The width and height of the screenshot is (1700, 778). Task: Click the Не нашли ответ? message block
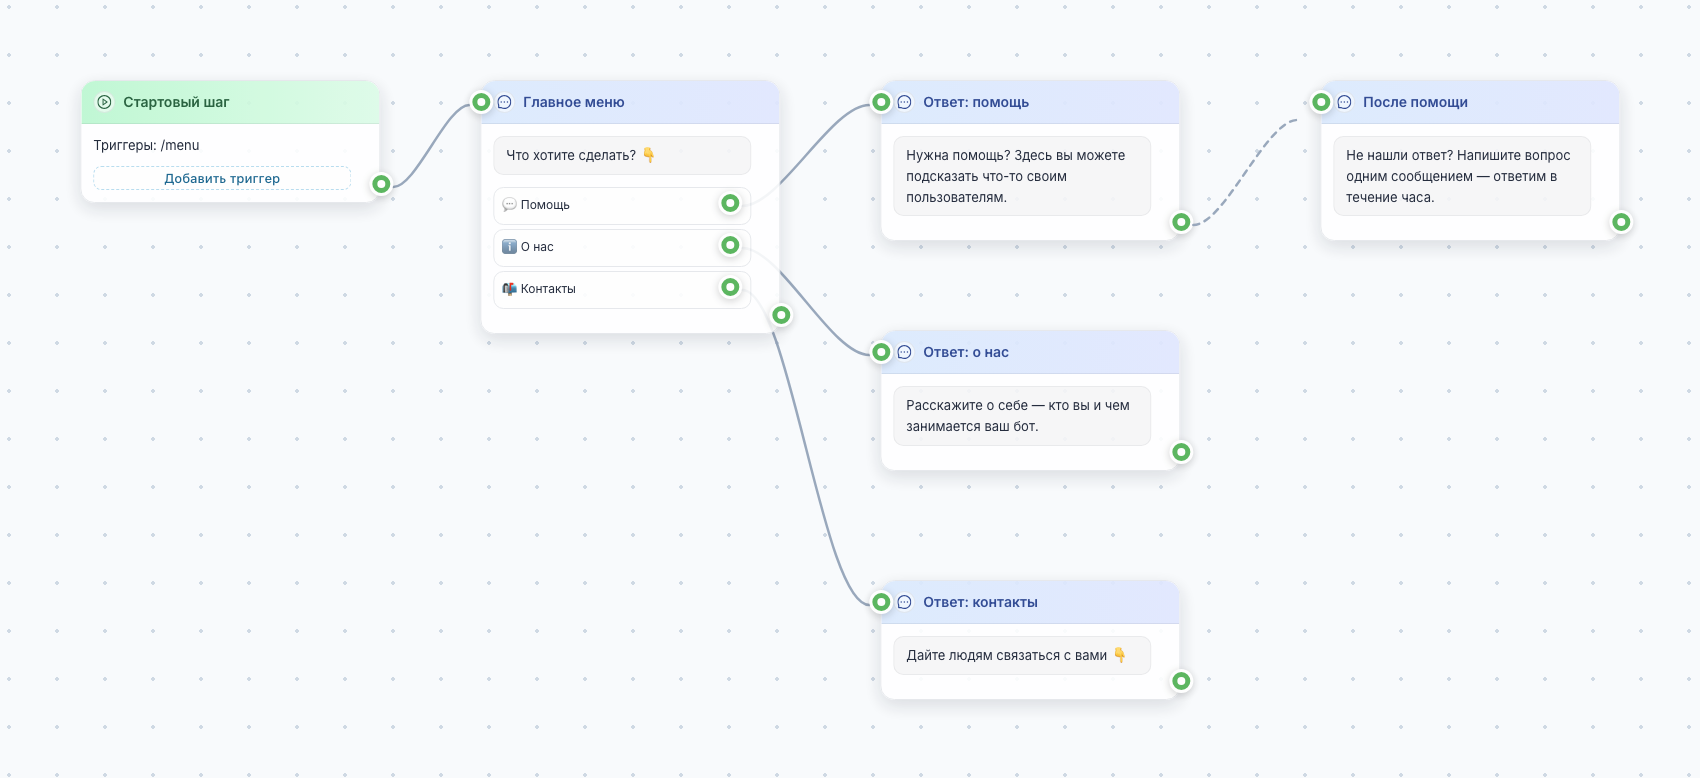[1462, 176]
